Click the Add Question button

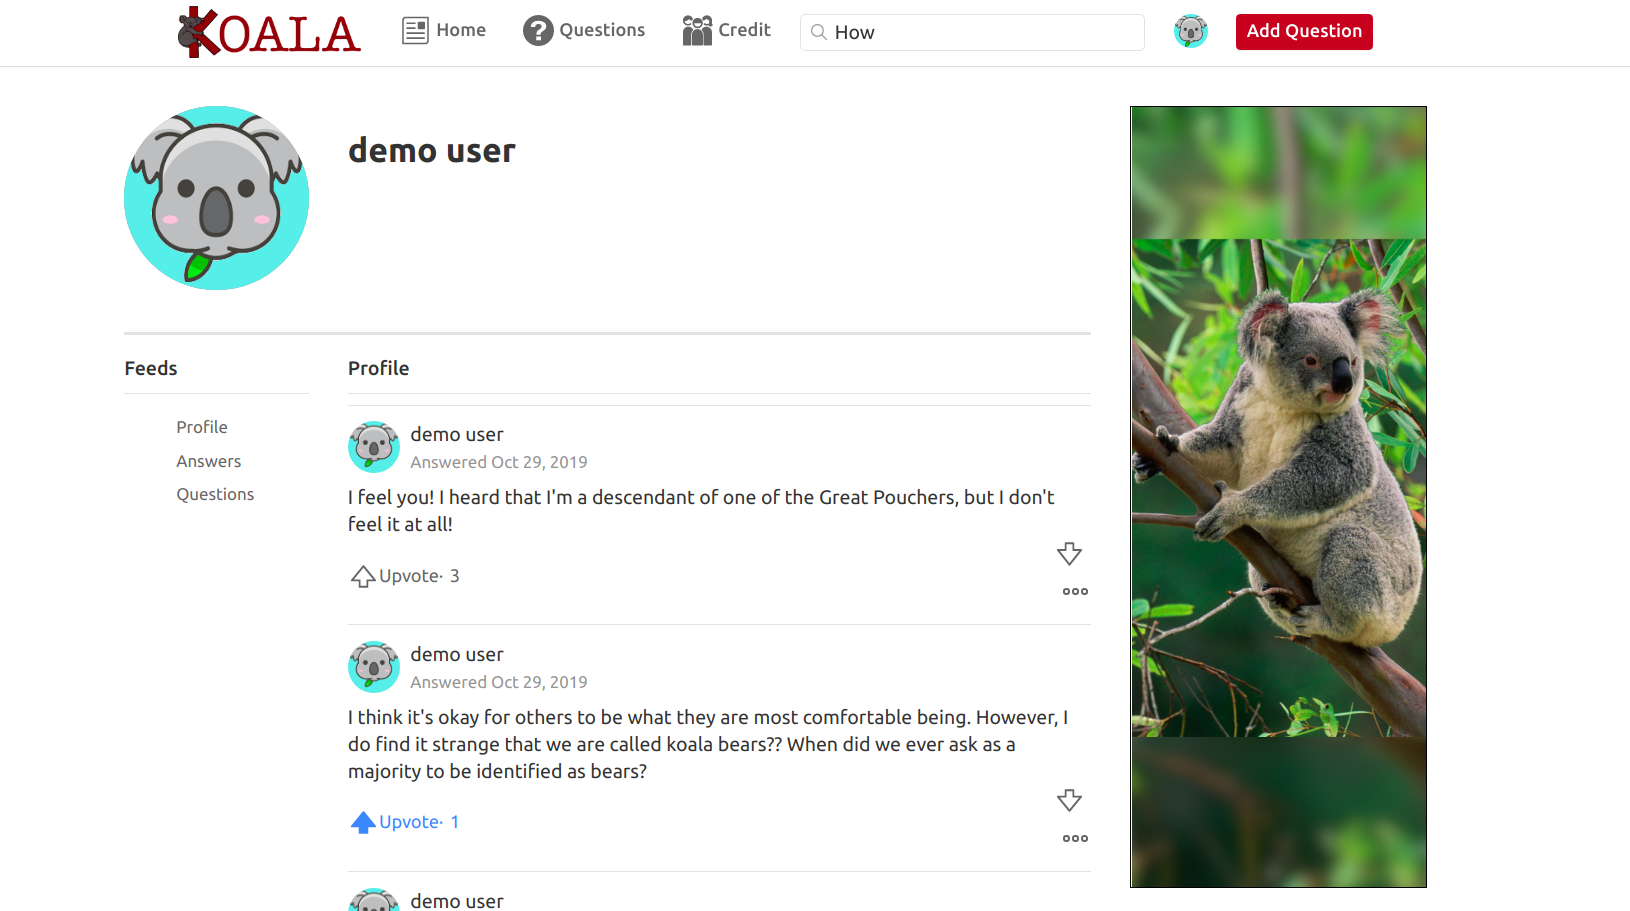(1304, 31)
